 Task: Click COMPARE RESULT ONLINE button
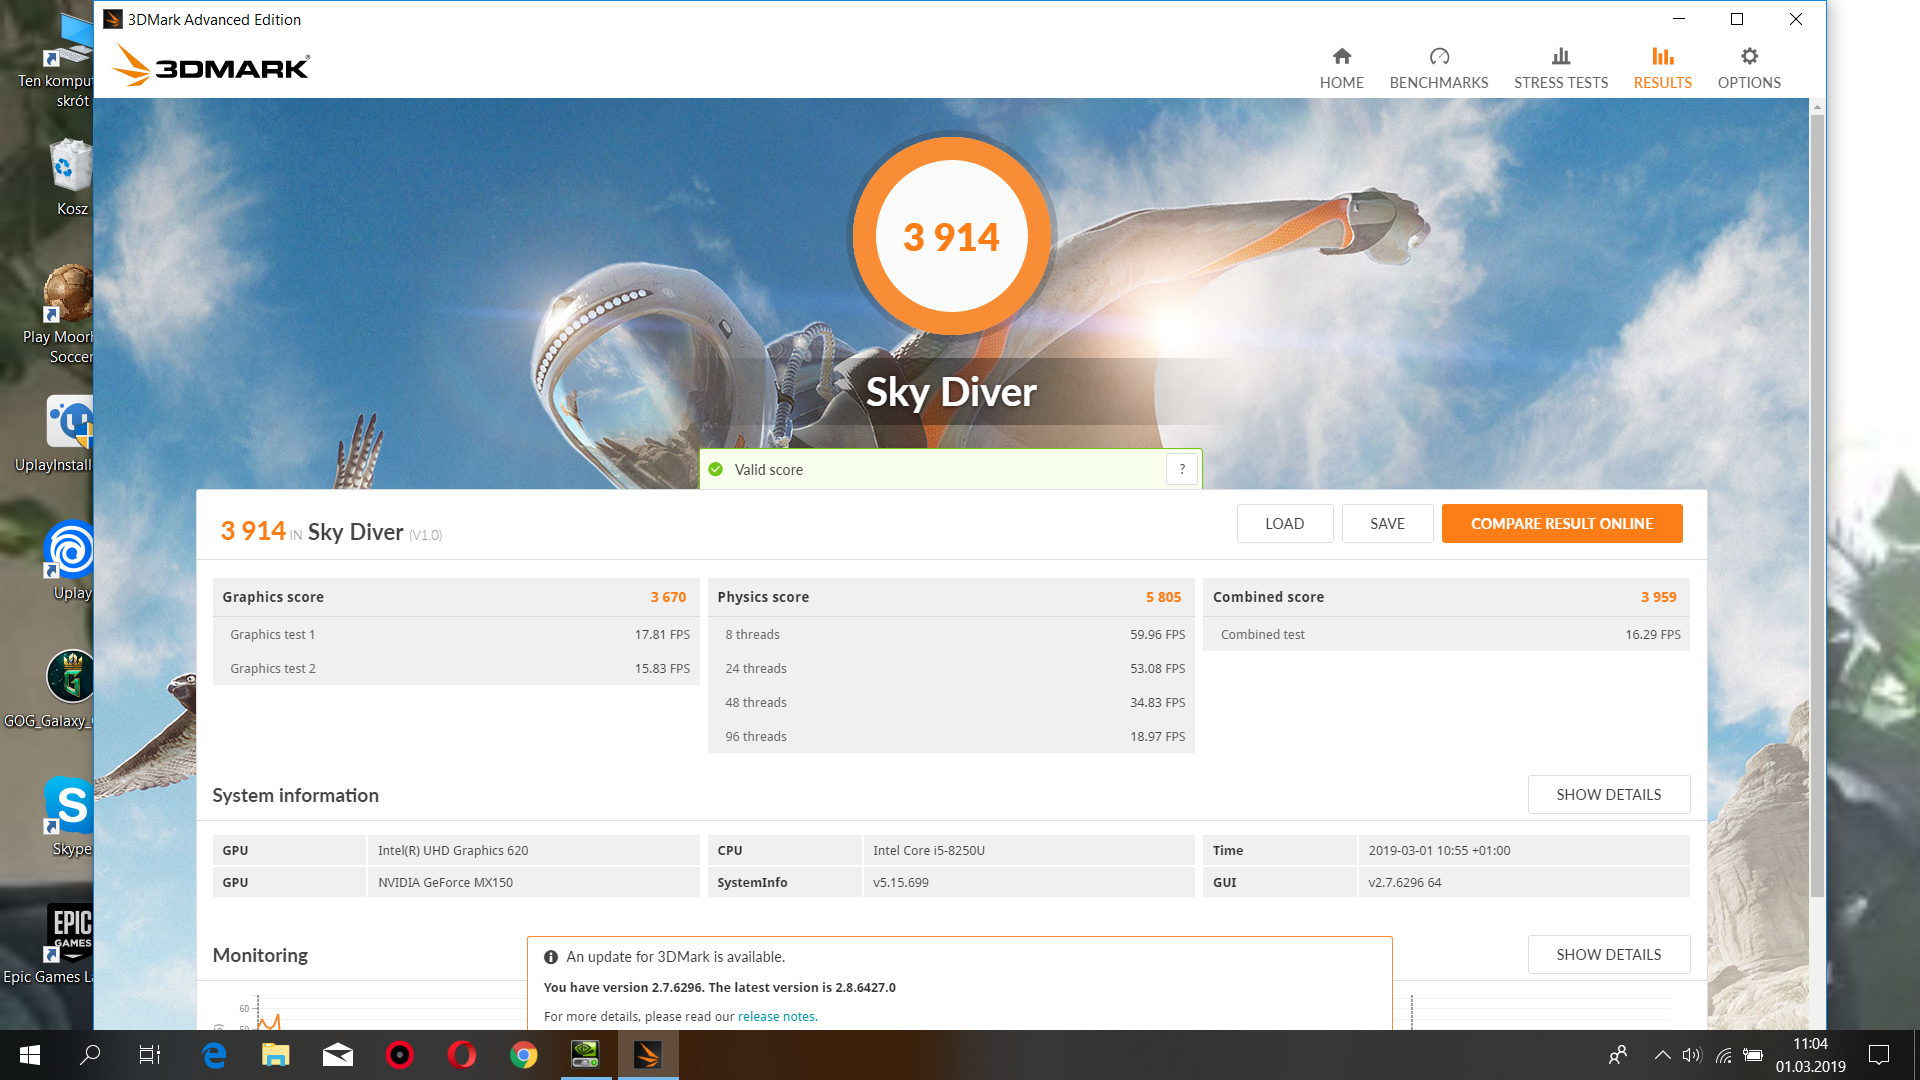pos(1561,523)
